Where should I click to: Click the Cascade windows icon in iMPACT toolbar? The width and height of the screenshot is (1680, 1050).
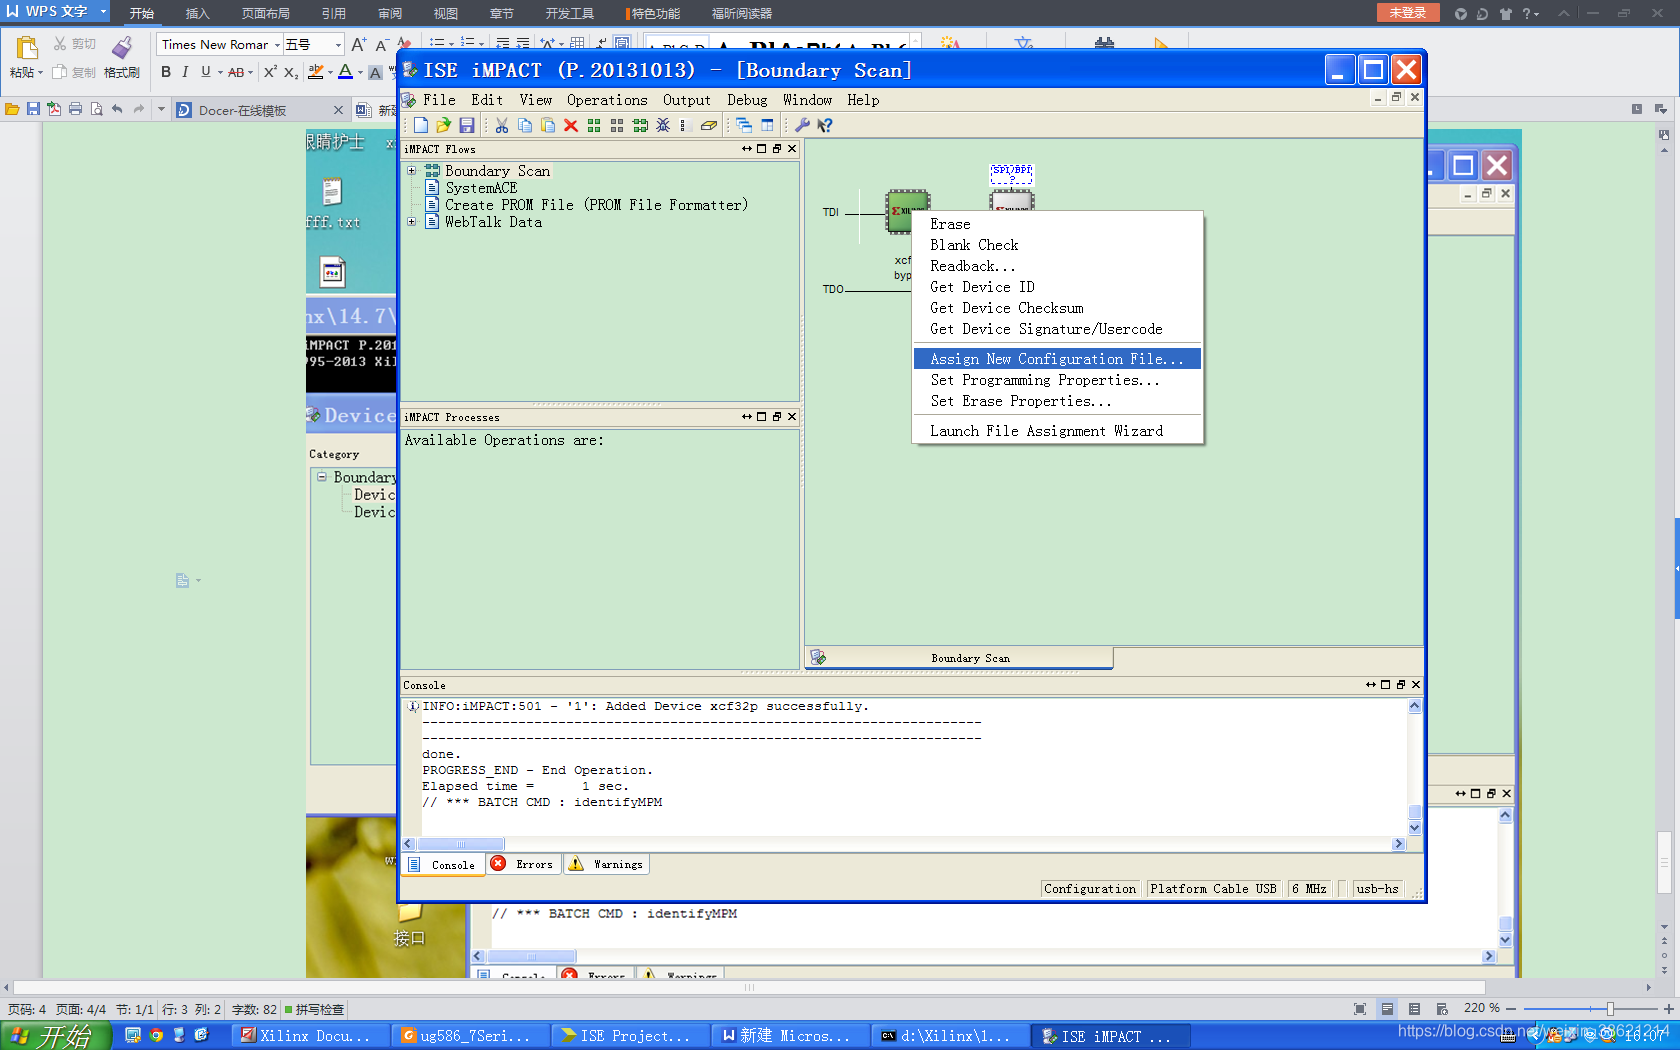click(744, 125)
